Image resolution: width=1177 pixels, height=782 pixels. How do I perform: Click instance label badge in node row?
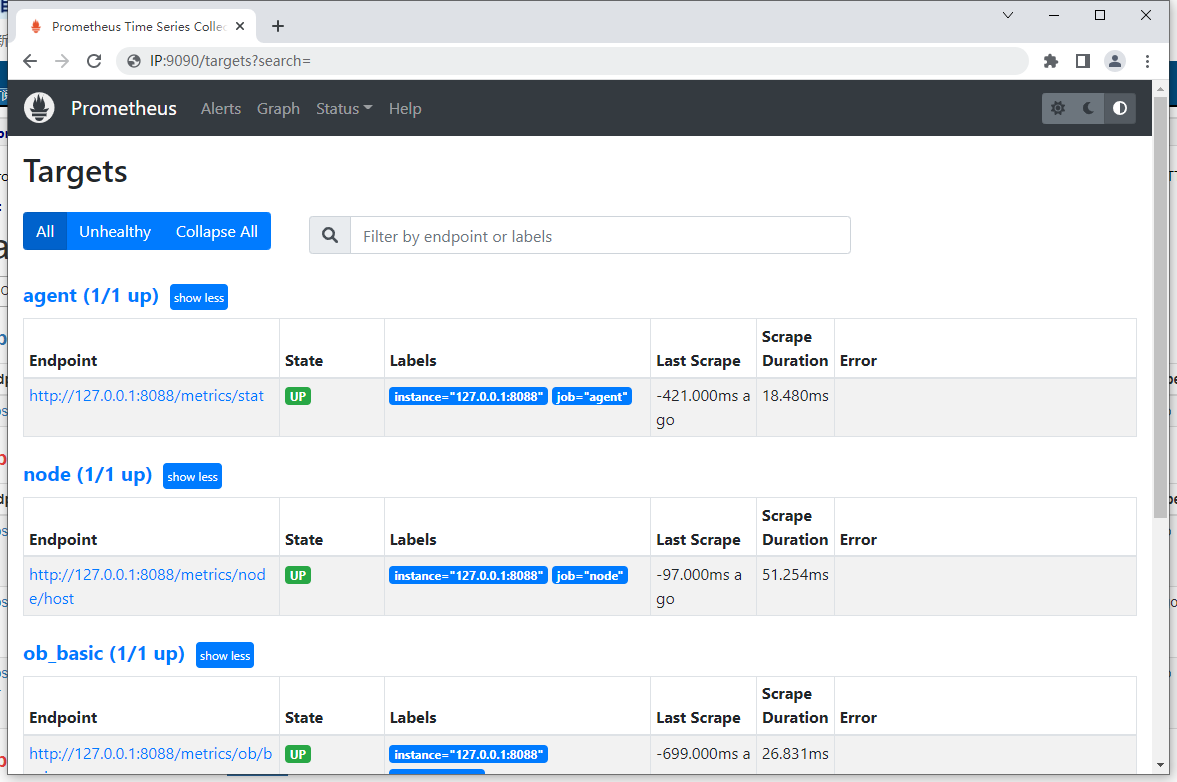coord(468,576)
